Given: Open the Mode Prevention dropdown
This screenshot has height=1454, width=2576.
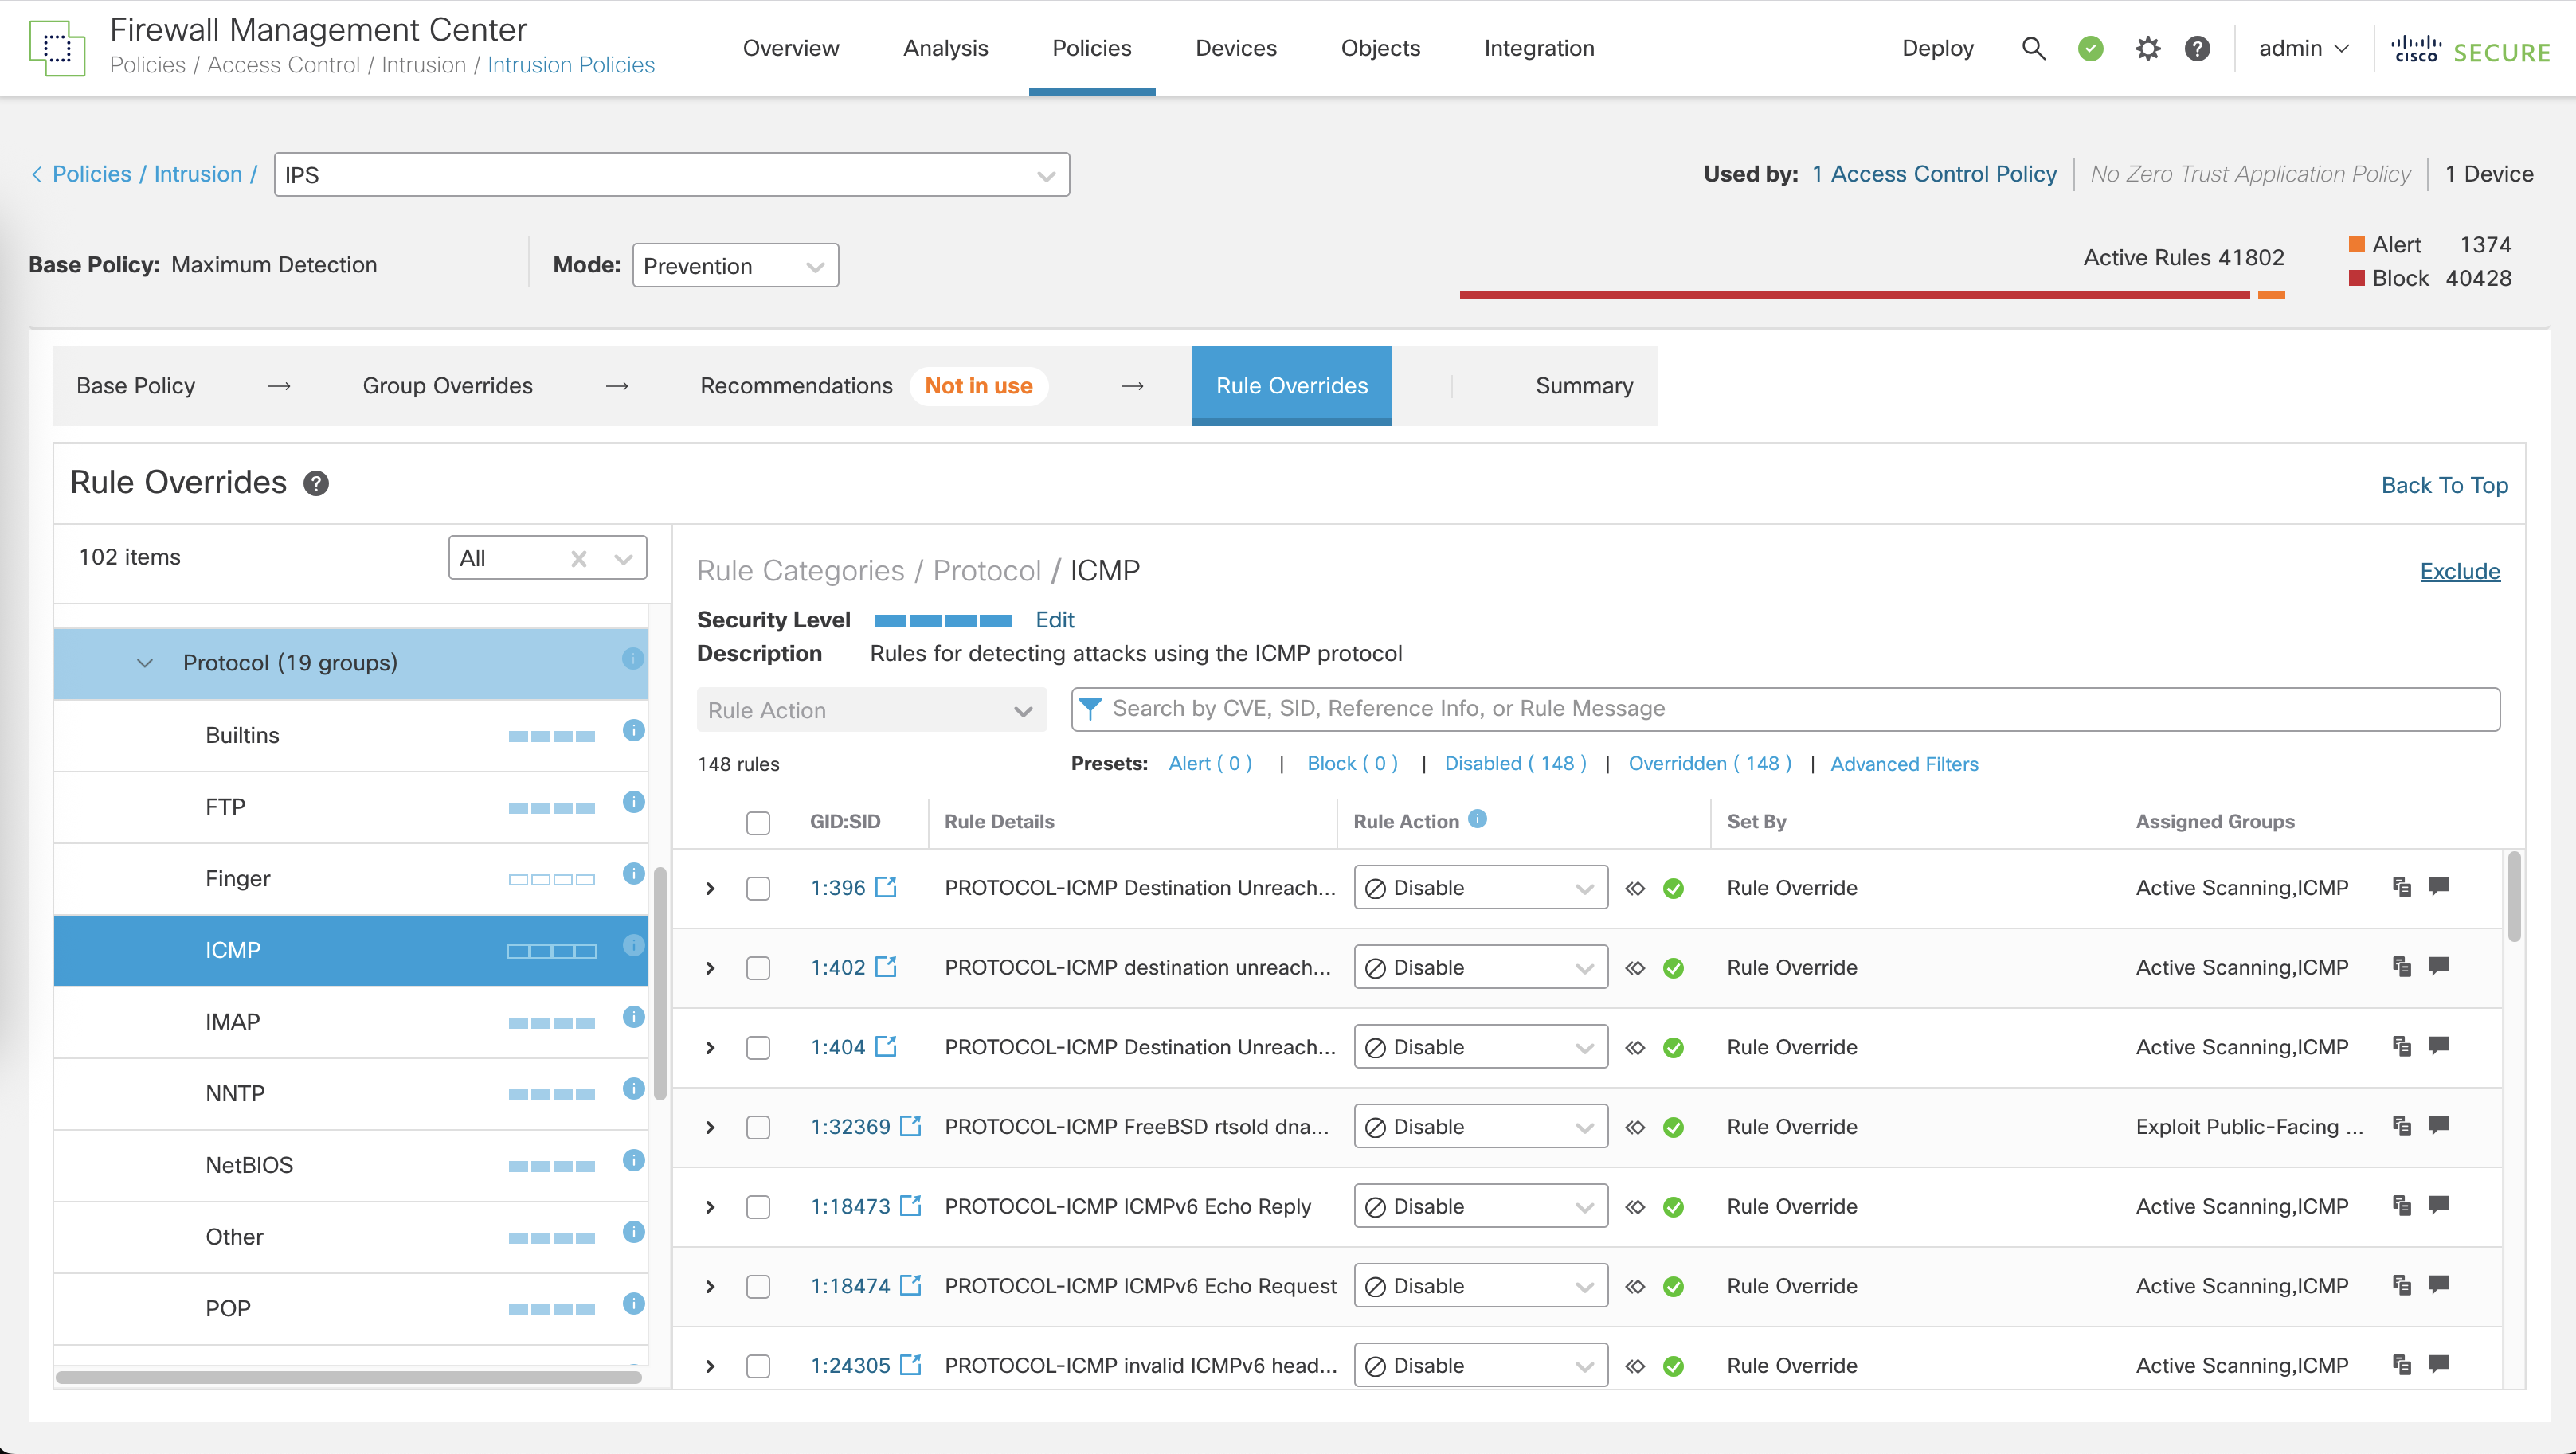Looking at the screenshot, I should click(x=735, y=266).
